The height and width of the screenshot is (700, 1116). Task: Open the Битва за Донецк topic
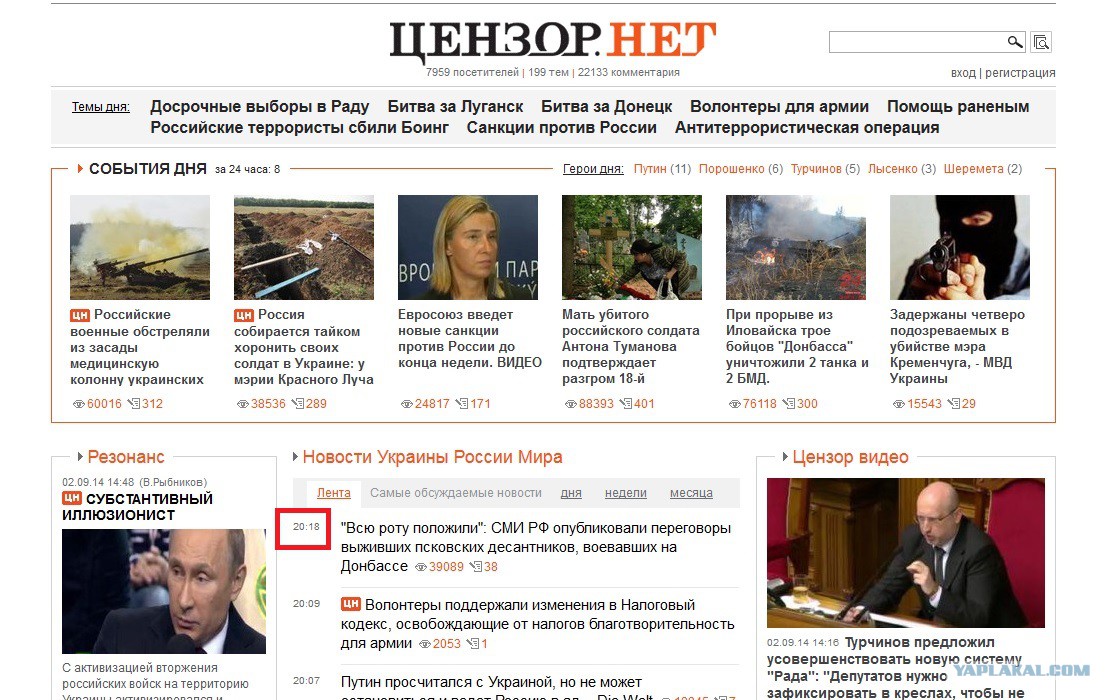pyautogui.click(x=606, y=106)
